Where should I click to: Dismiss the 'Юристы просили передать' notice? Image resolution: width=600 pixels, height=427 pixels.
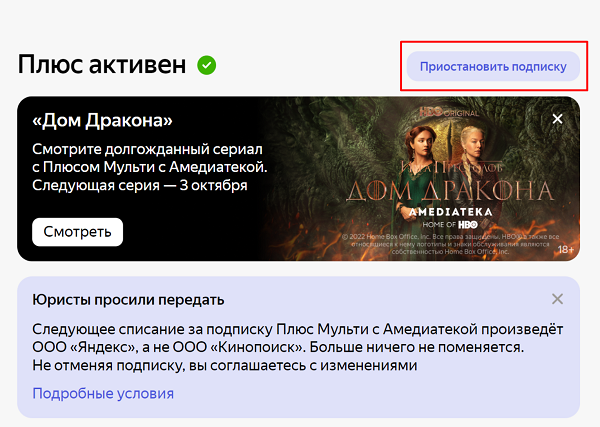click(558, 299)
